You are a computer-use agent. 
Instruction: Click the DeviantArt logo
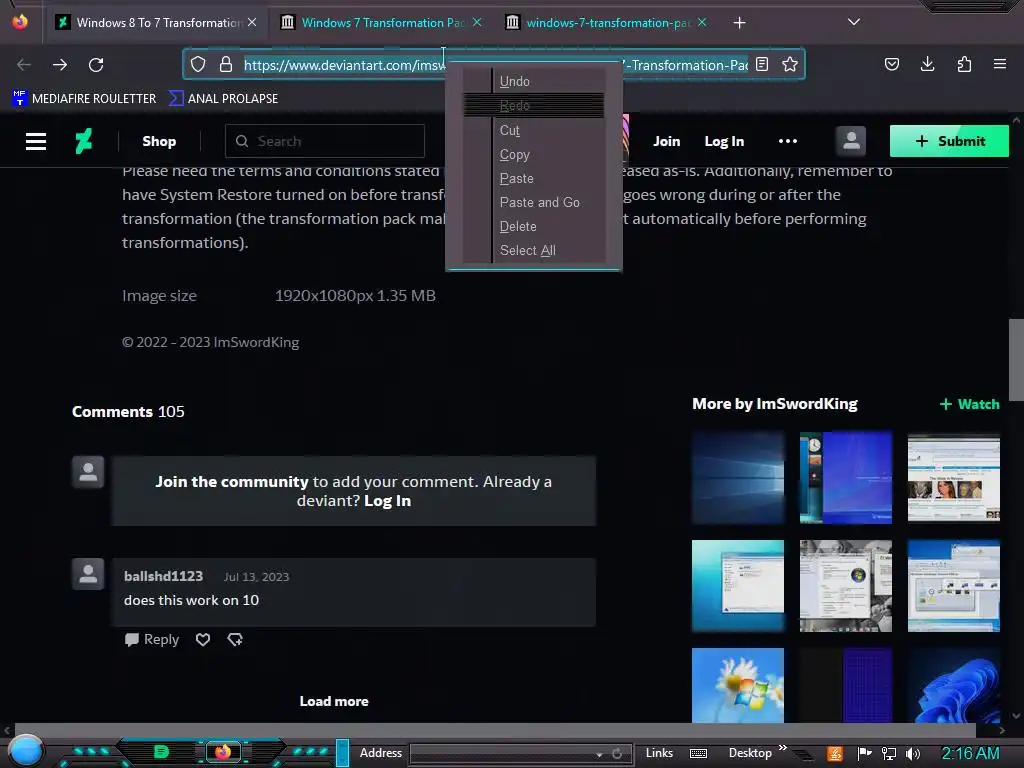[84, 141]
